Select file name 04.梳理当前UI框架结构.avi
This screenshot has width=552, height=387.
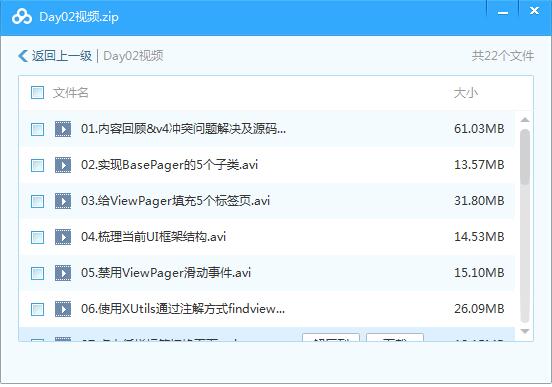tap(153, 237)
